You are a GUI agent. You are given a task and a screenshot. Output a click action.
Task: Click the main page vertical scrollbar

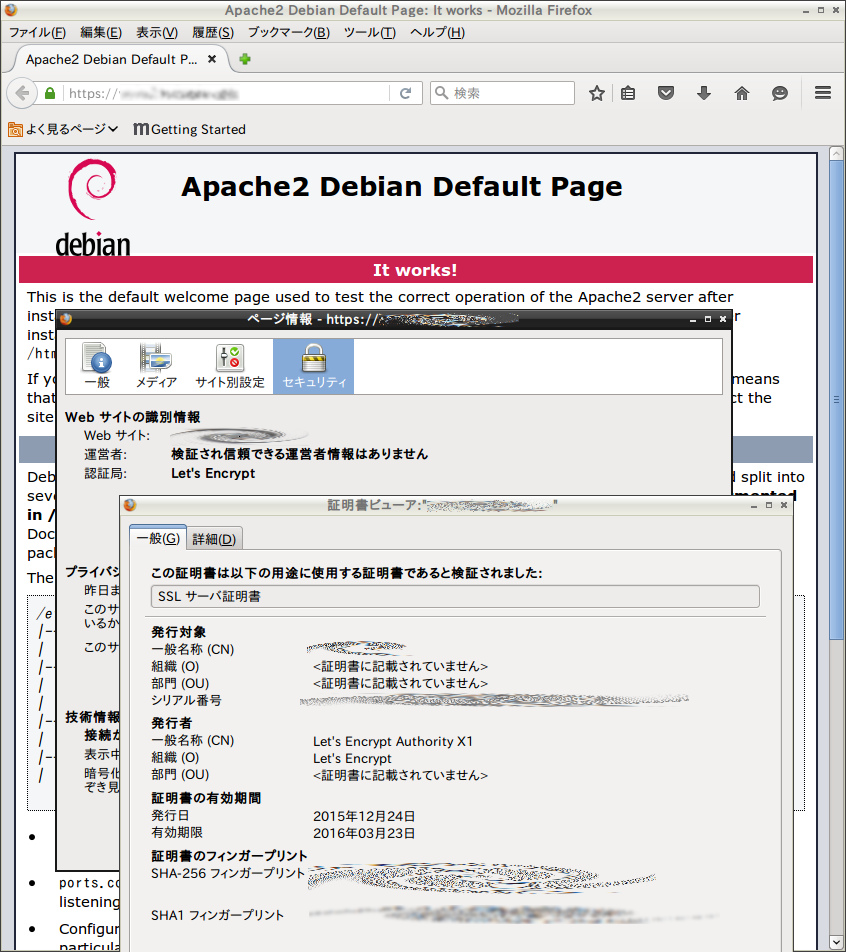click(836, 401)
